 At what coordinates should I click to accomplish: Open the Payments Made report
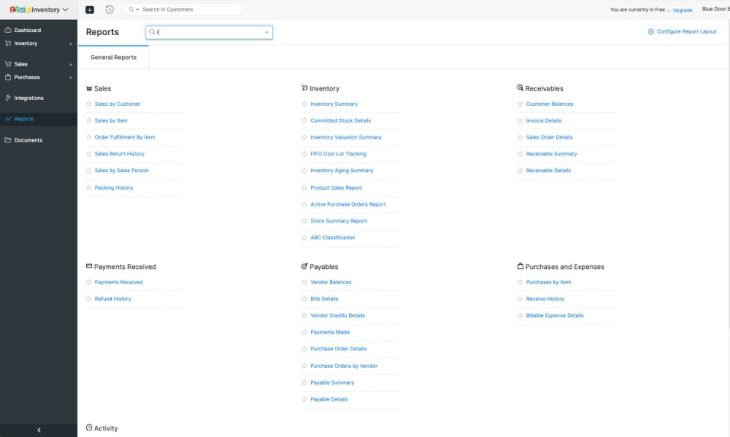click(329, 332)
